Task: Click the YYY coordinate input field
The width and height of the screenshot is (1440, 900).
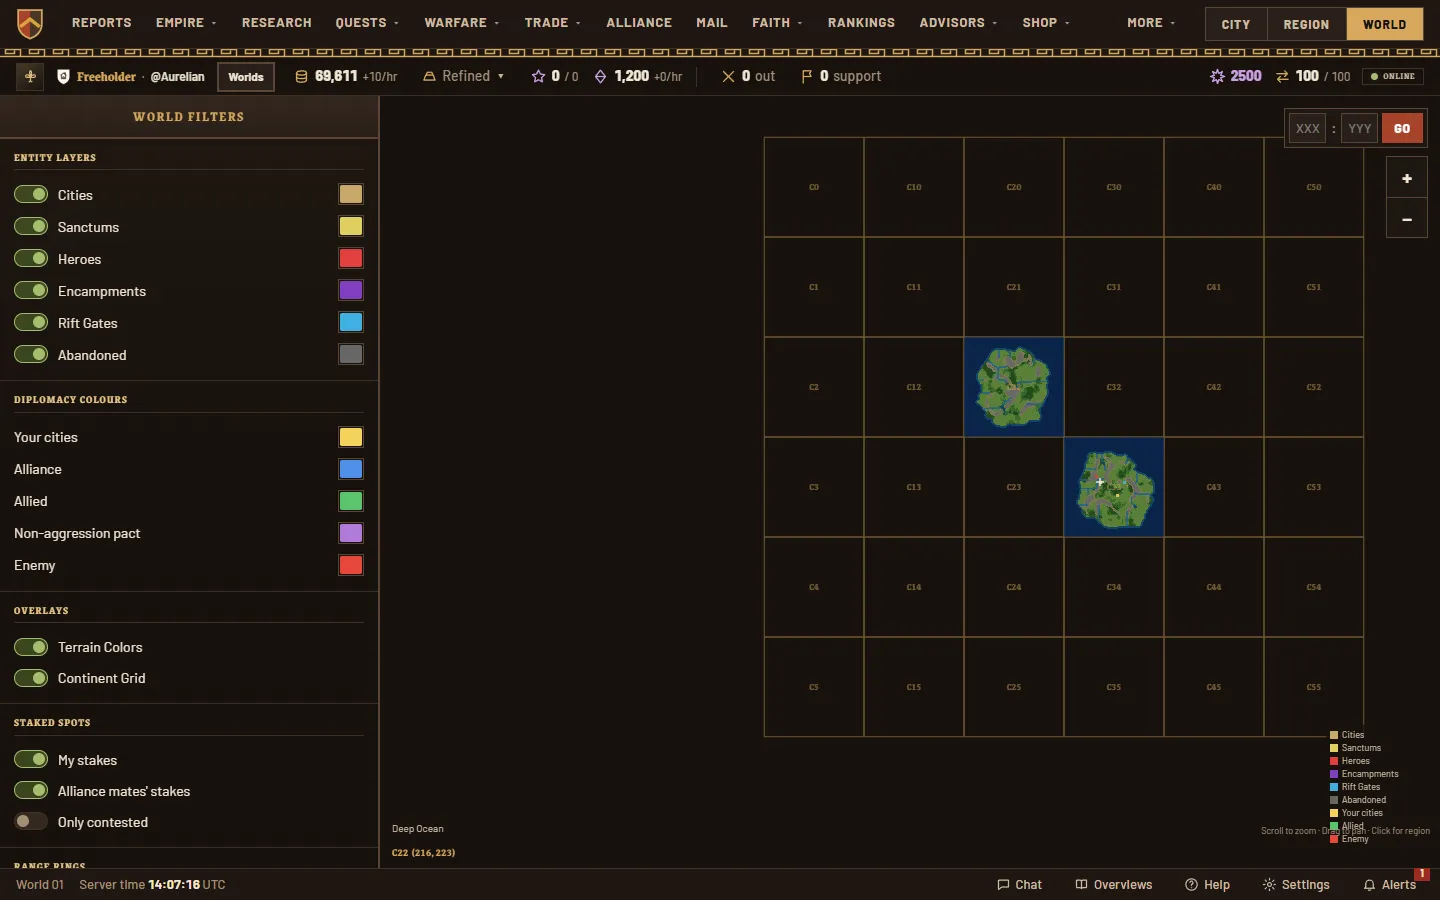Action: click(x=1359, y=128)
